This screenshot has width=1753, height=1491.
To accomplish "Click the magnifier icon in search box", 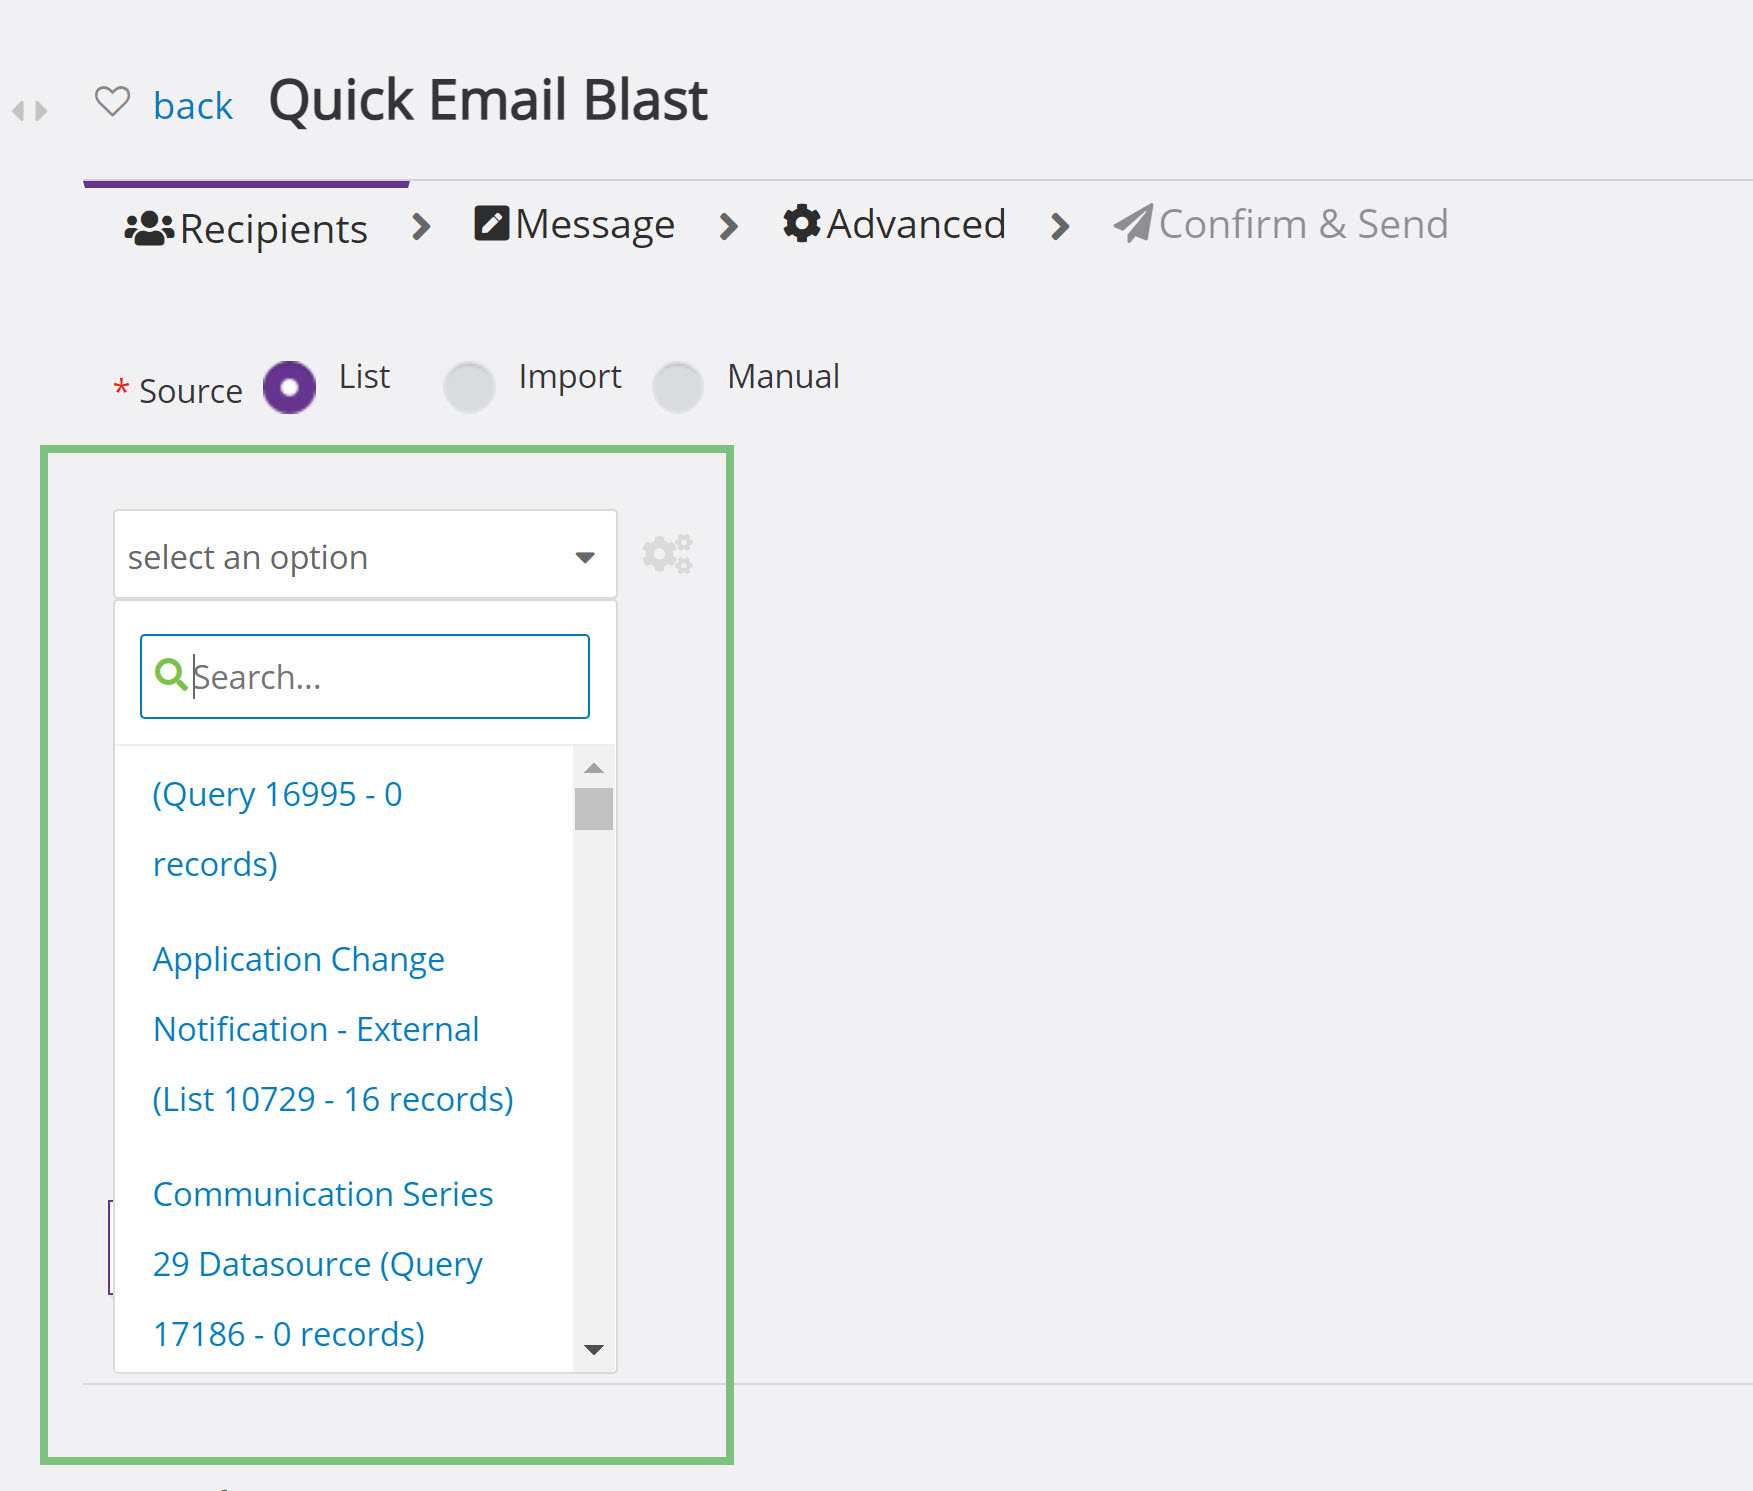I will point(171,674).
